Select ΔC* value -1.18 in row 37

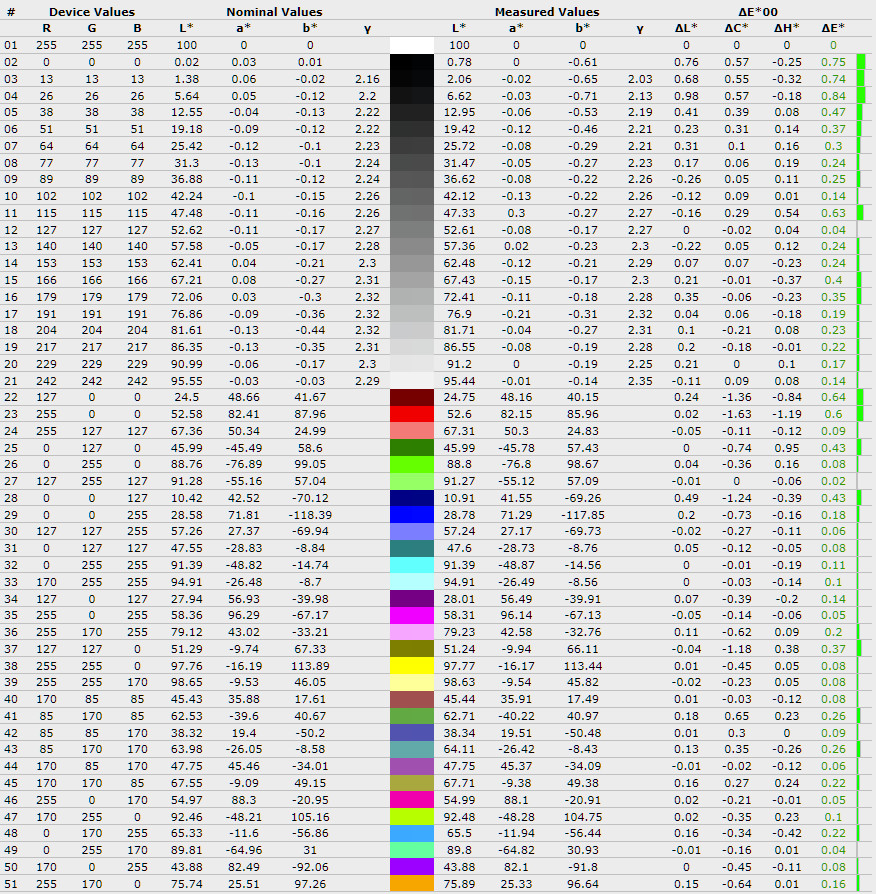[x=736, y=649]
